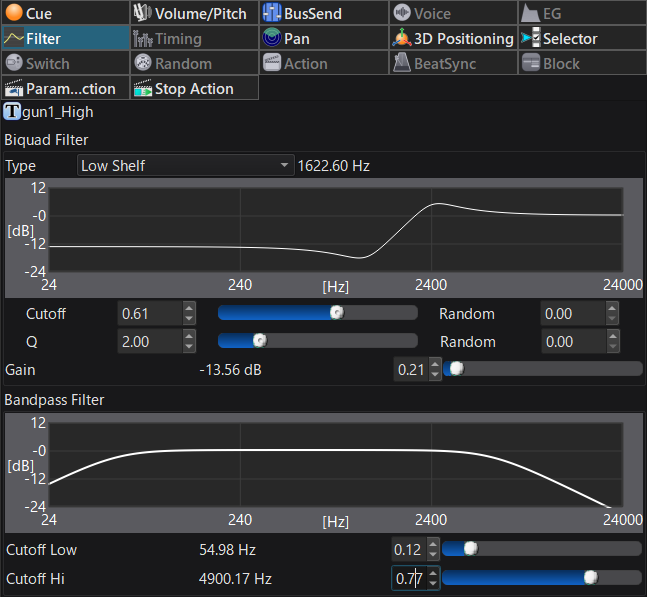Click the Cutoff slider handle
647x597 pixels.
point(337,313)
